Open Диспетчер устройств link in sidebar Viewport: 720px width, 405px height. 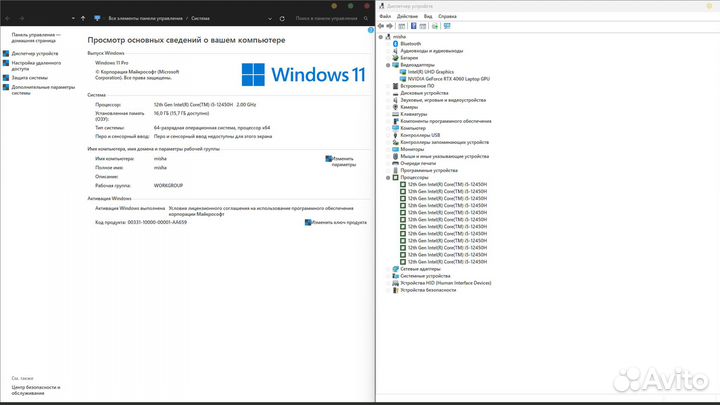click(35, 53)
